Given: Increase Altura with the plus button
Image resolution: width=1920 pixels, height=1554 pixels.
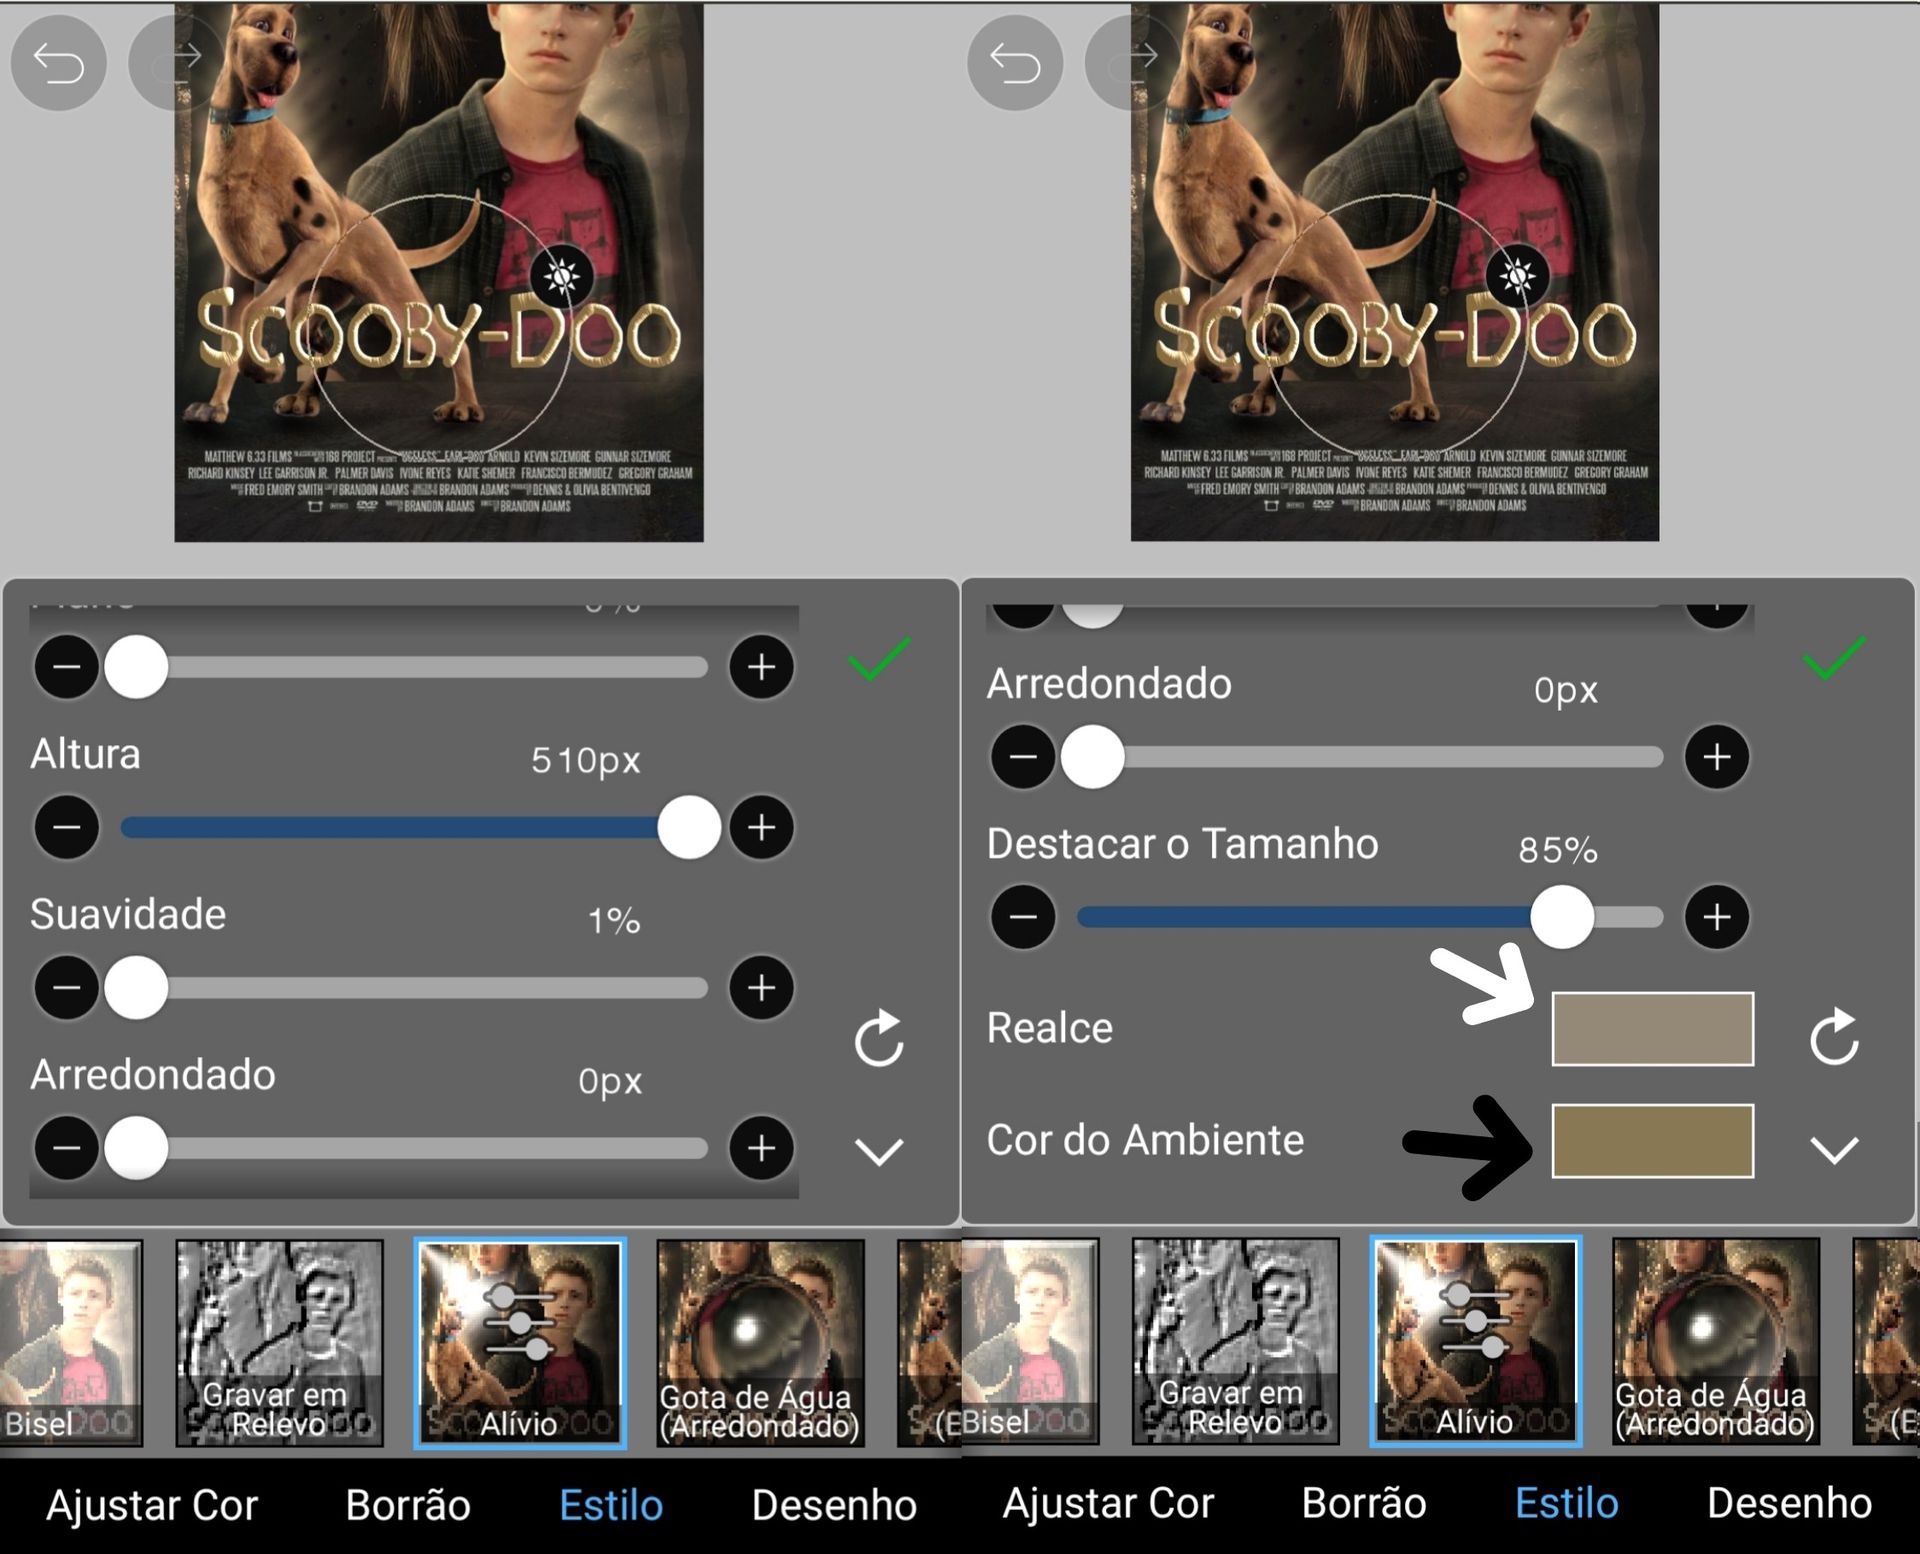Looking at the screenshot, I should tap(761, 827).
